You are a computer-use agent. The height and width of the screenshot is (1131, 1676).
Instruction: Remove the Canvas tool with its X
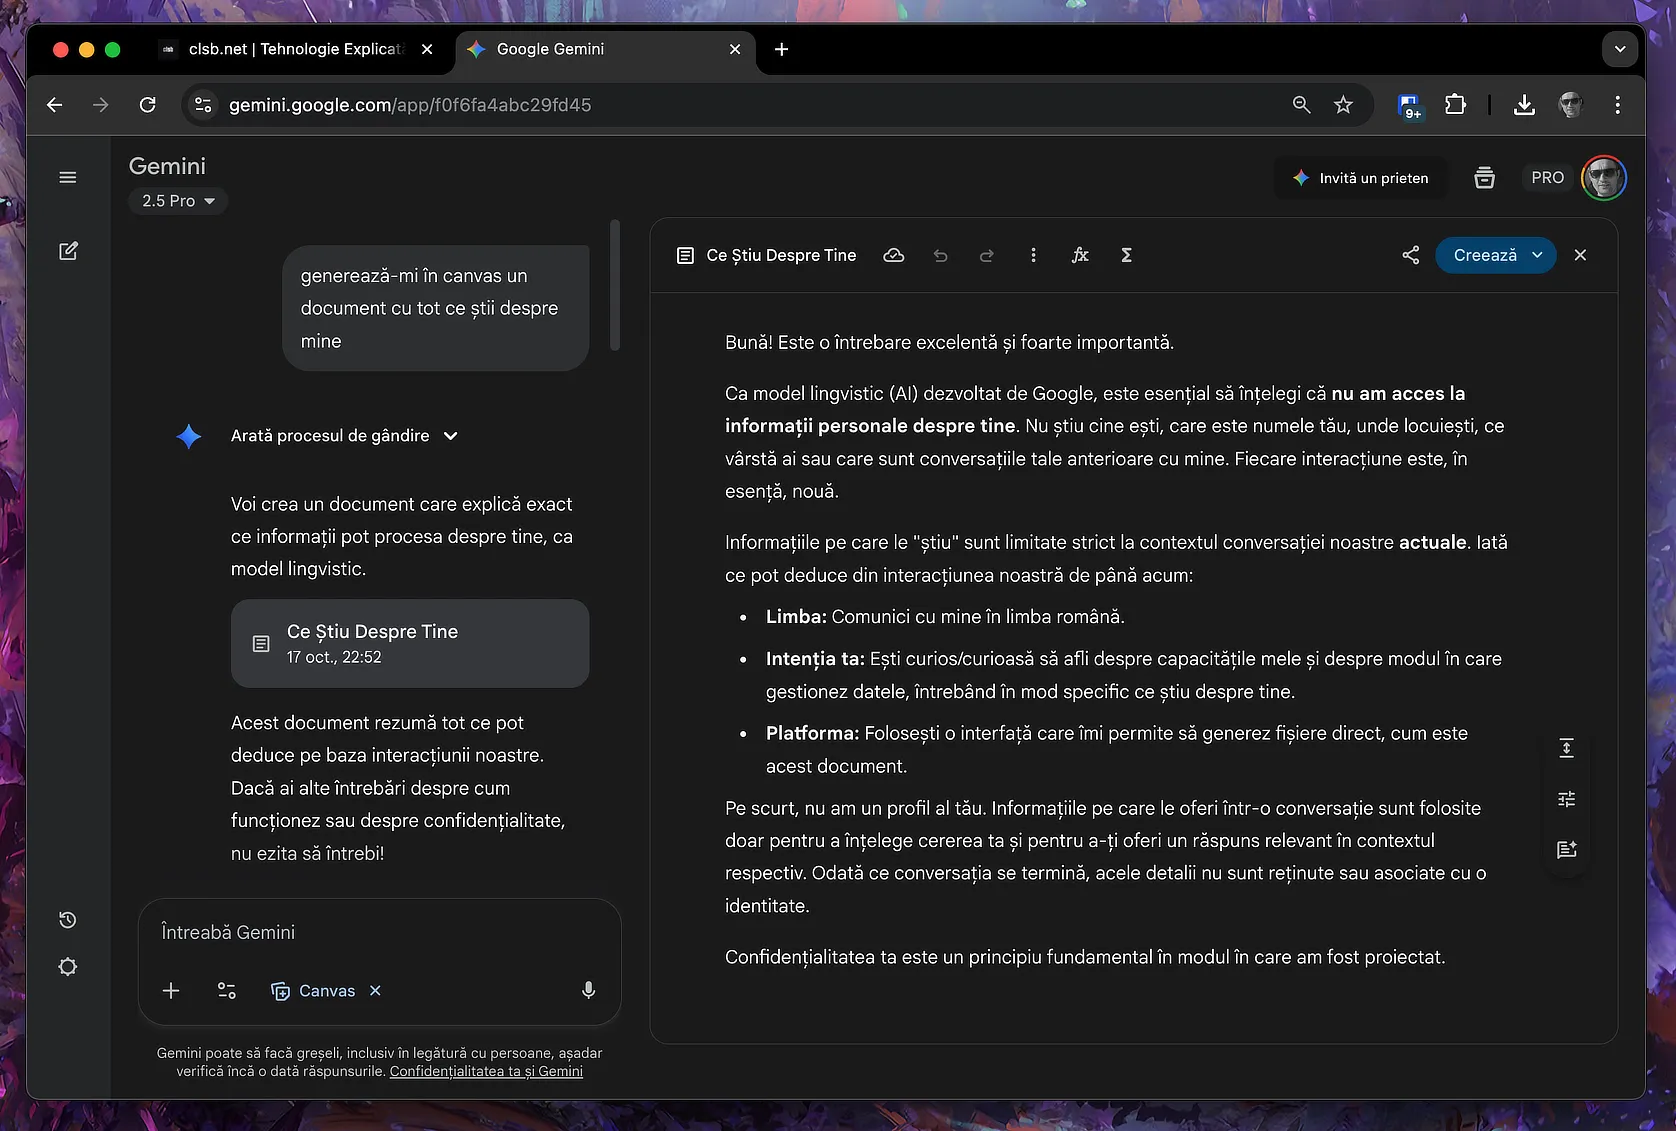coord(375,990)
